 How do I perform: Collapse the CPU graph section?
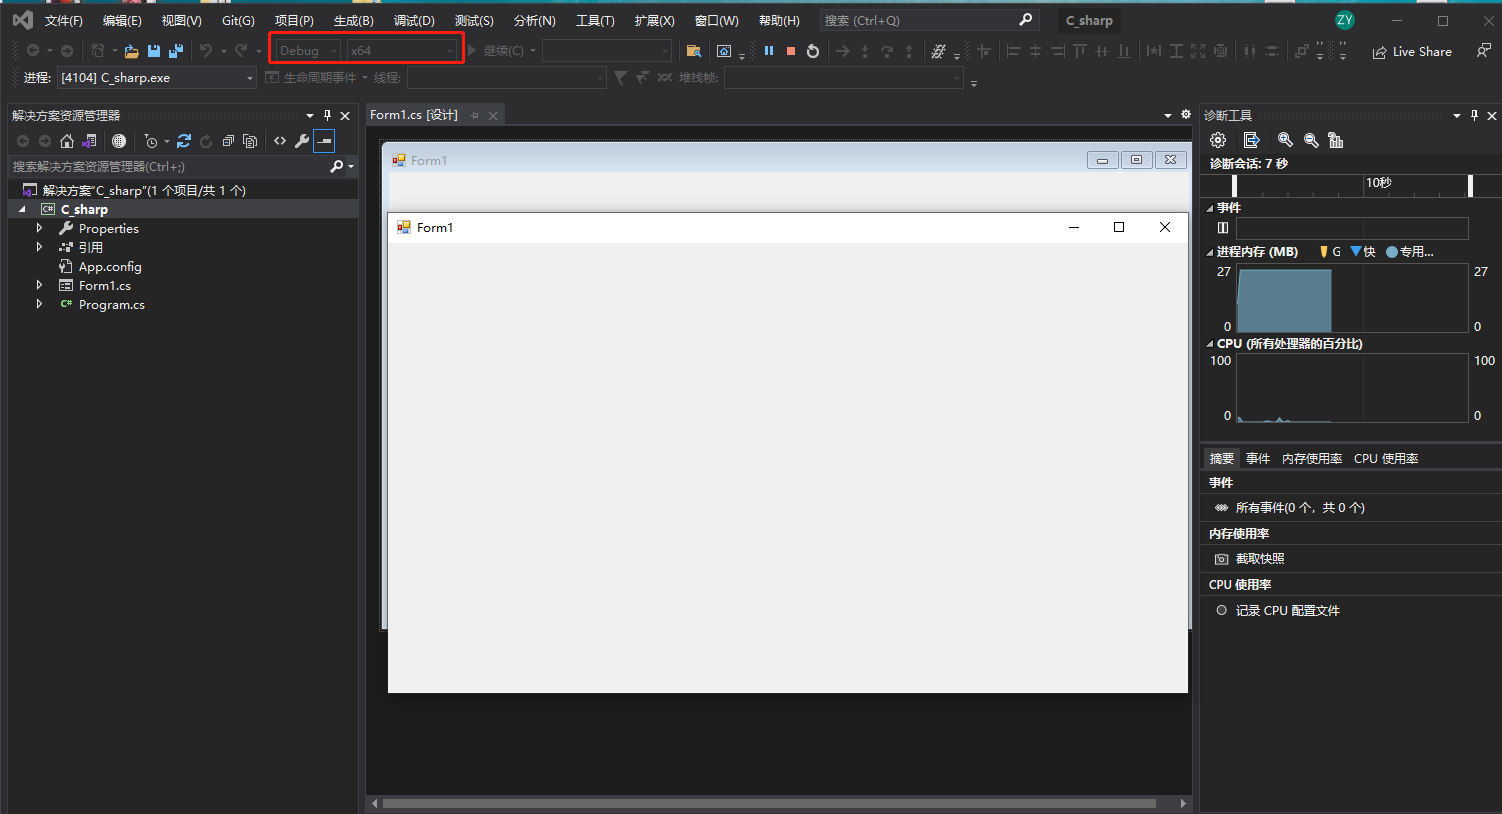pos(1210,344)
